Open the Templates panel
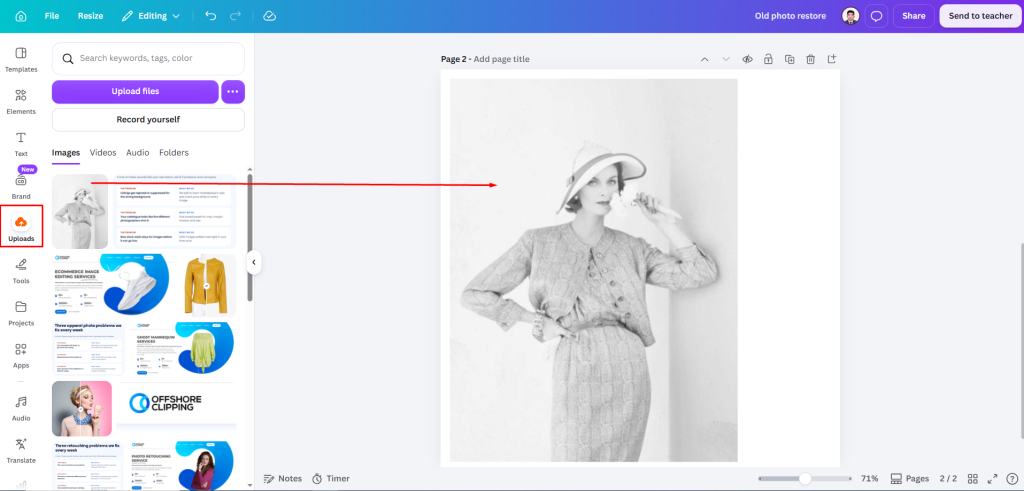 coord(21,59)
